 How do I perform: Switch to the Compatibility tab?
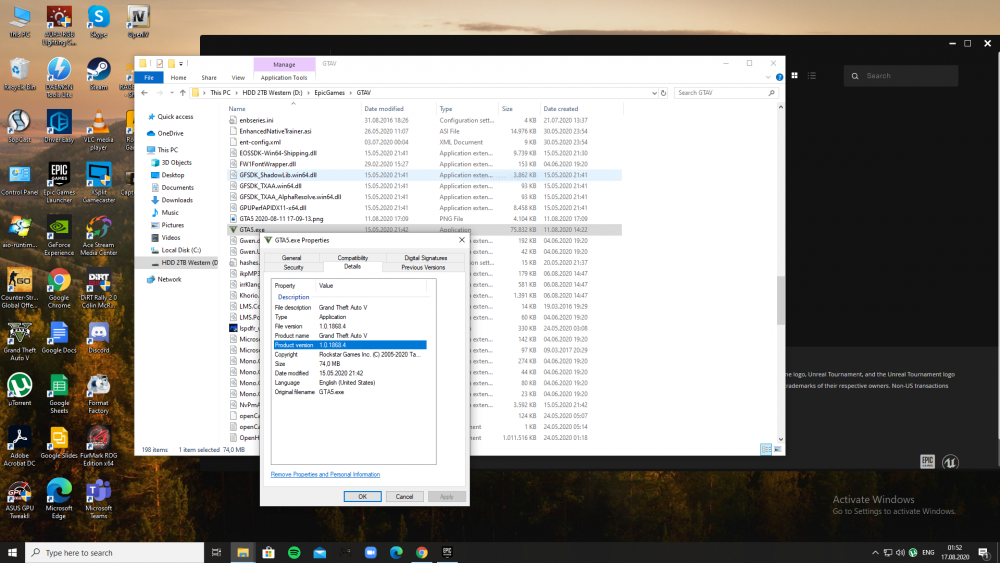352,258
